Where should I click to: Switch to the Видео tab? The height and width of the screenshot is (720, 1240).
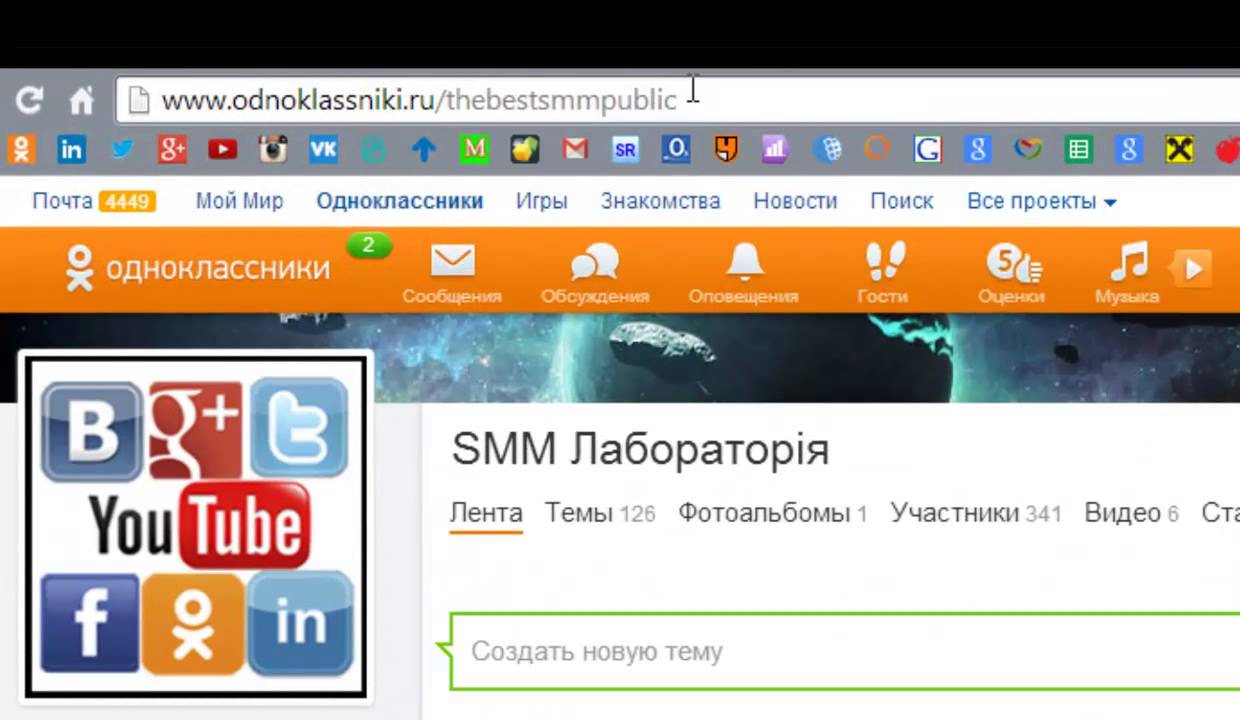(1132, 513)
